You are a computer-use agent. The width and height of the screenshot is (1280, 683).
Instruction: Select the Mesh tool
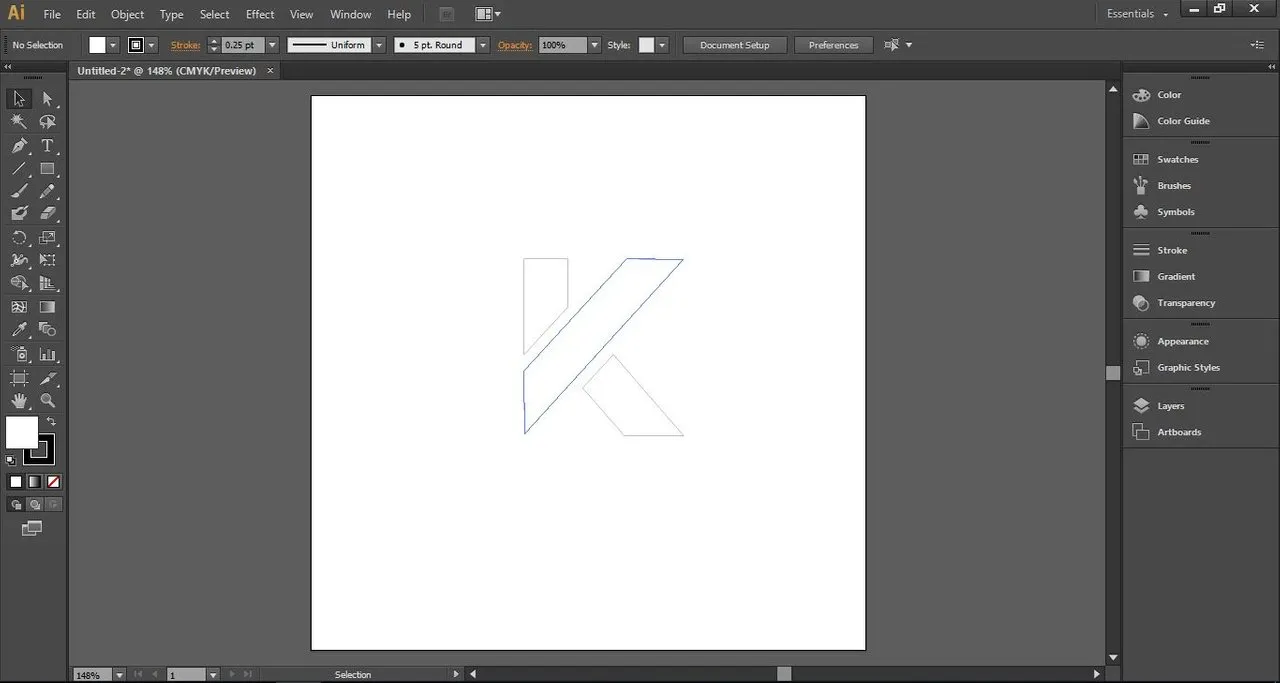19,307
